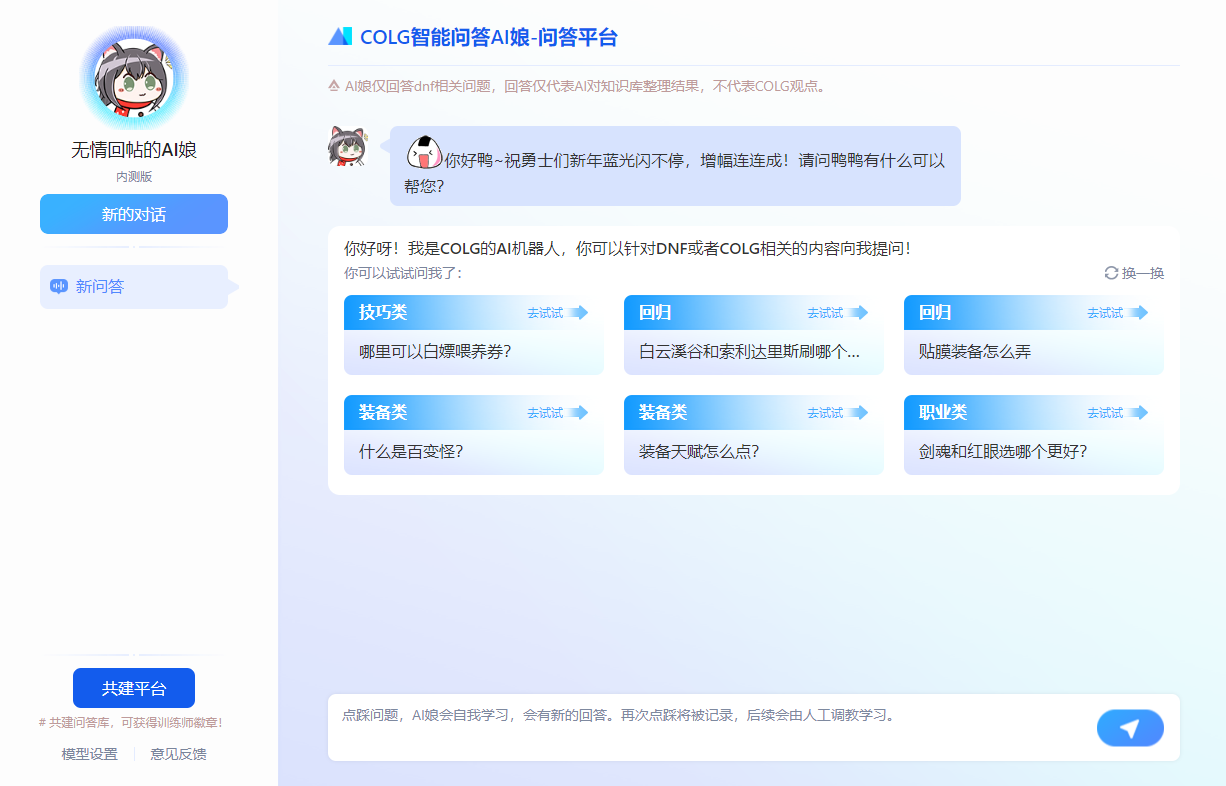Viewport: 1226px width, 786px height.
Task: Click the refresh icon next to 换一换
Action: coord(1111,273)
